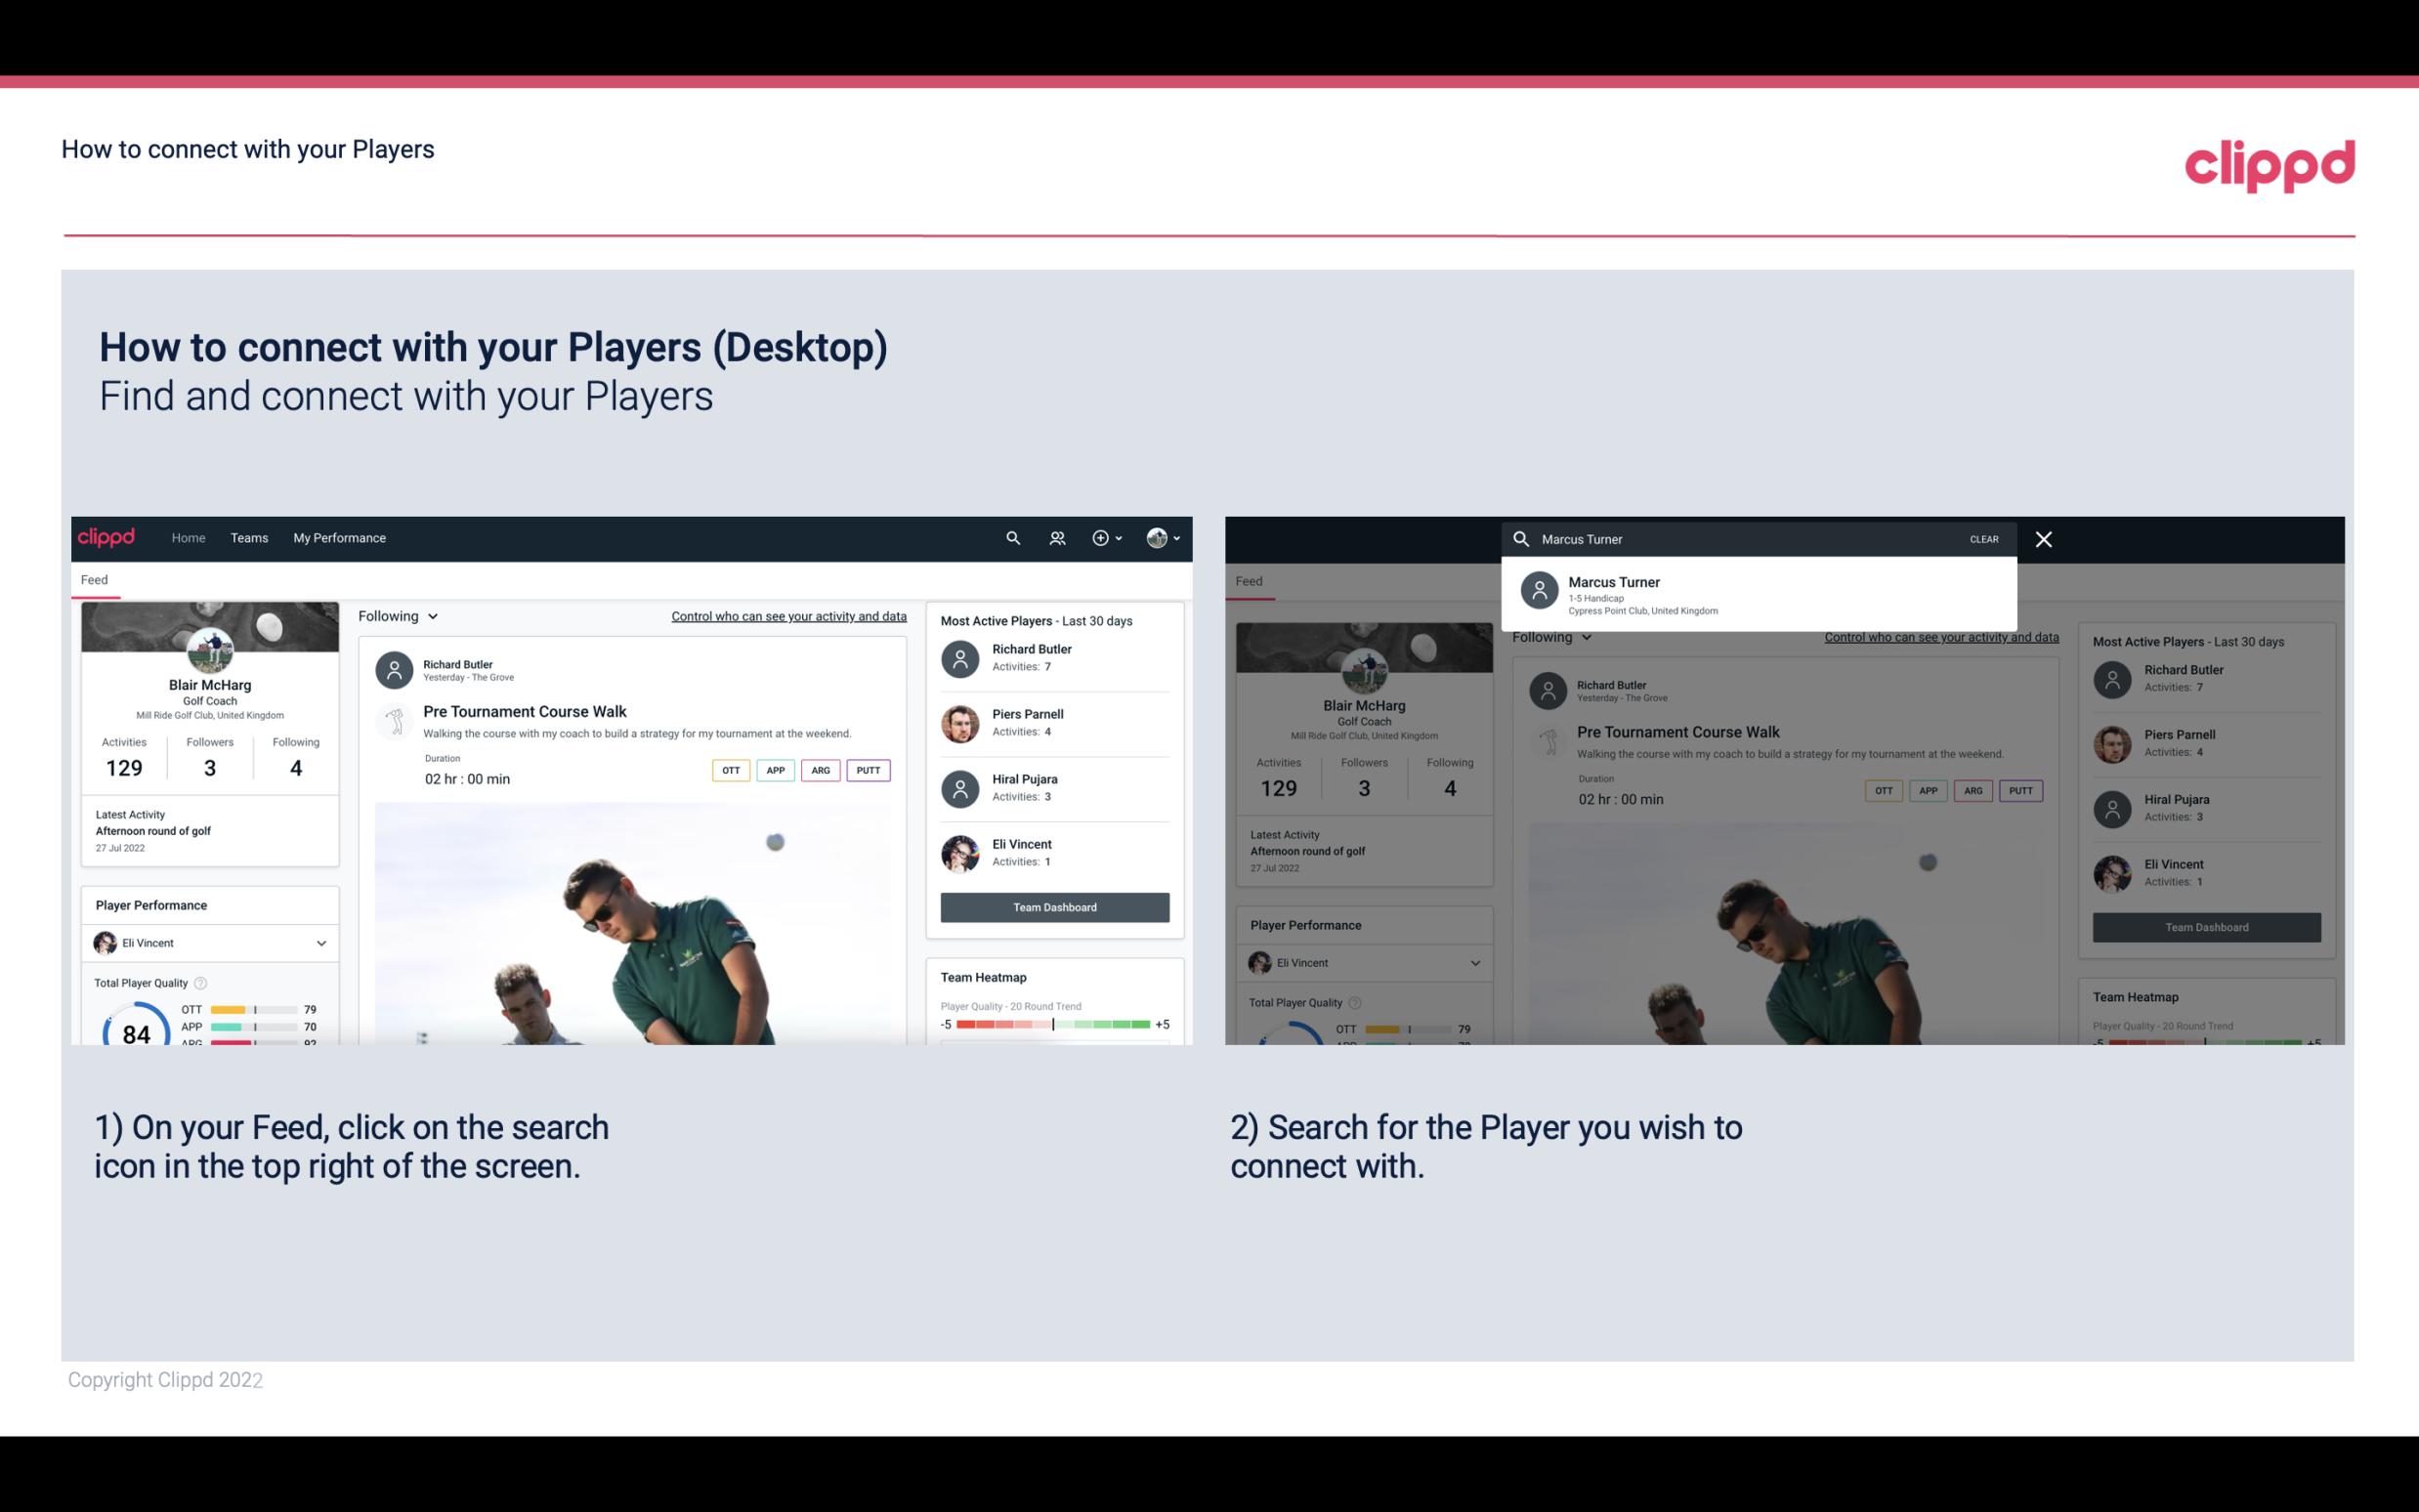The width and height of the screenshot is (2419, 1512).
Task: Click the OTT performance category icon
Action: pyautogui.click(x=730, y=770)
